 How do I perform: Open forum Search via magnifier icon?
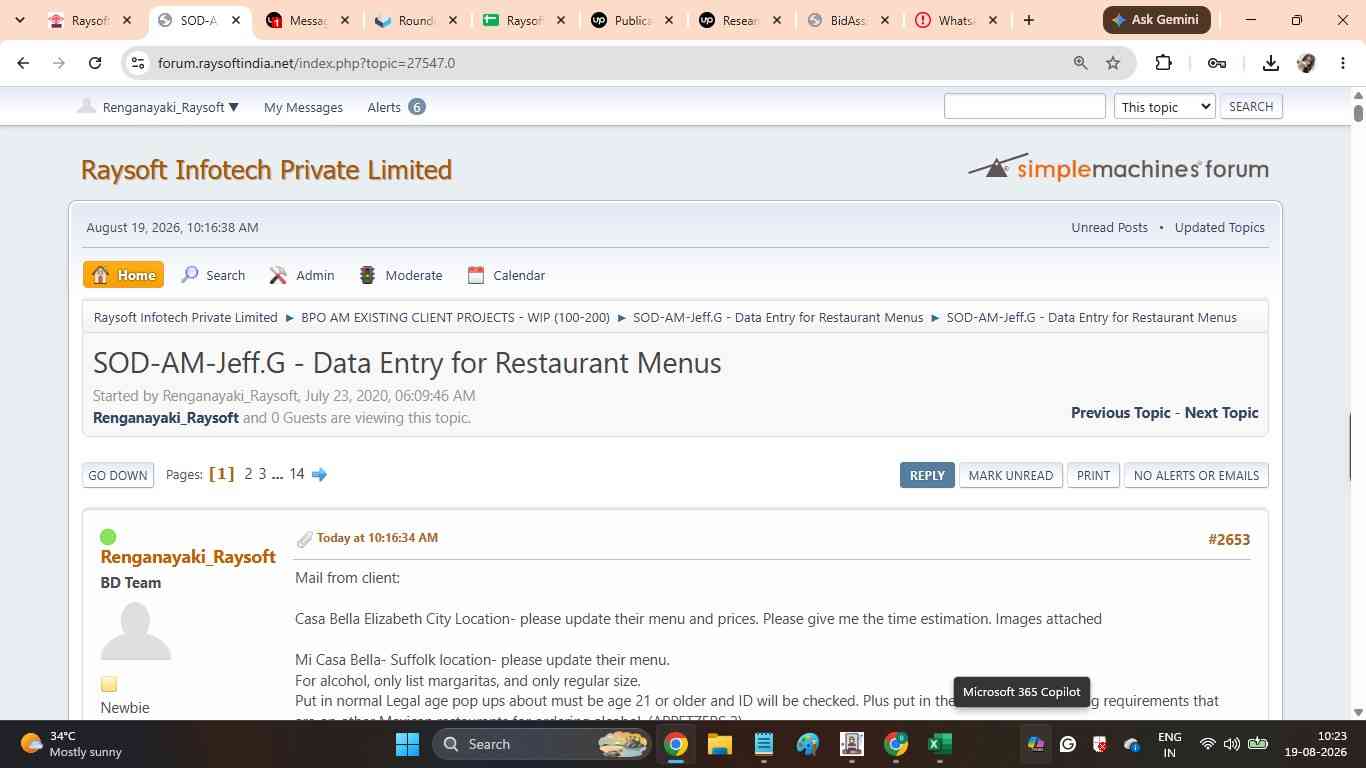click(190, 275)
